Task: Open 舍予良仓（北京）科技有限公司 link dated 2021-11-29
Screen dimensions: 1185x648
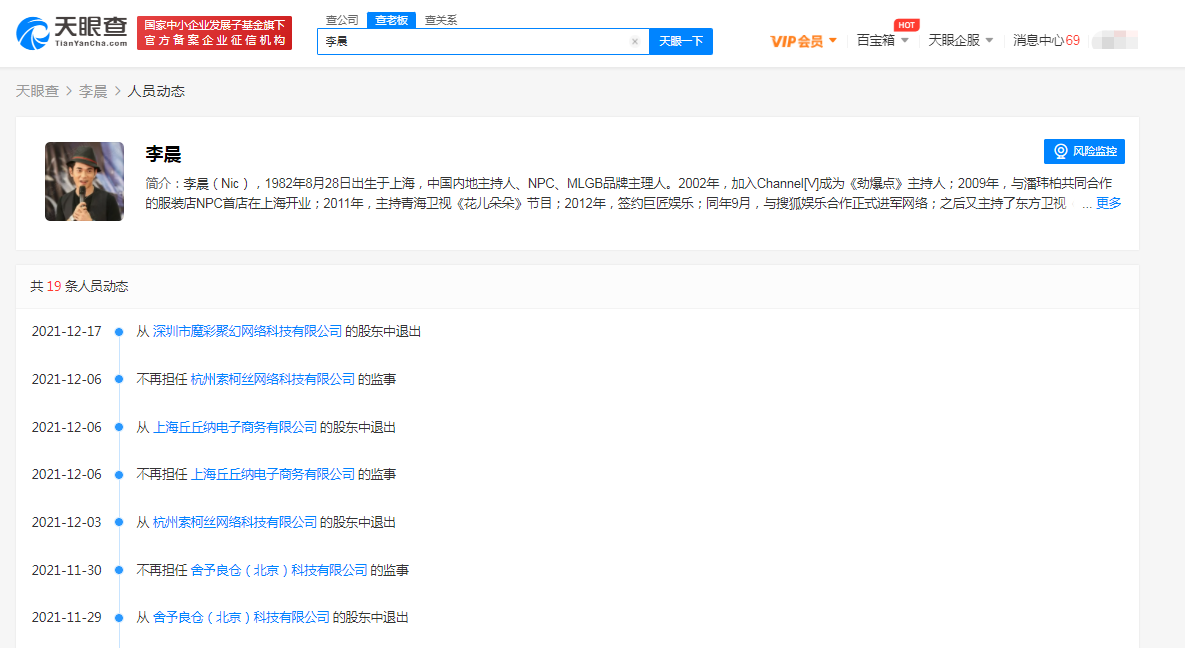Action: point(241,618)
